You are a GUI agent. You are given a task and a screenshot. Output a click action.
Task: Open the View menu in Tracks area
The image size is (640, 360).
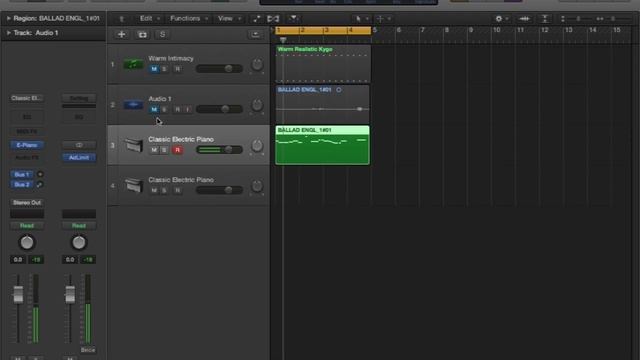coord(229,19)
